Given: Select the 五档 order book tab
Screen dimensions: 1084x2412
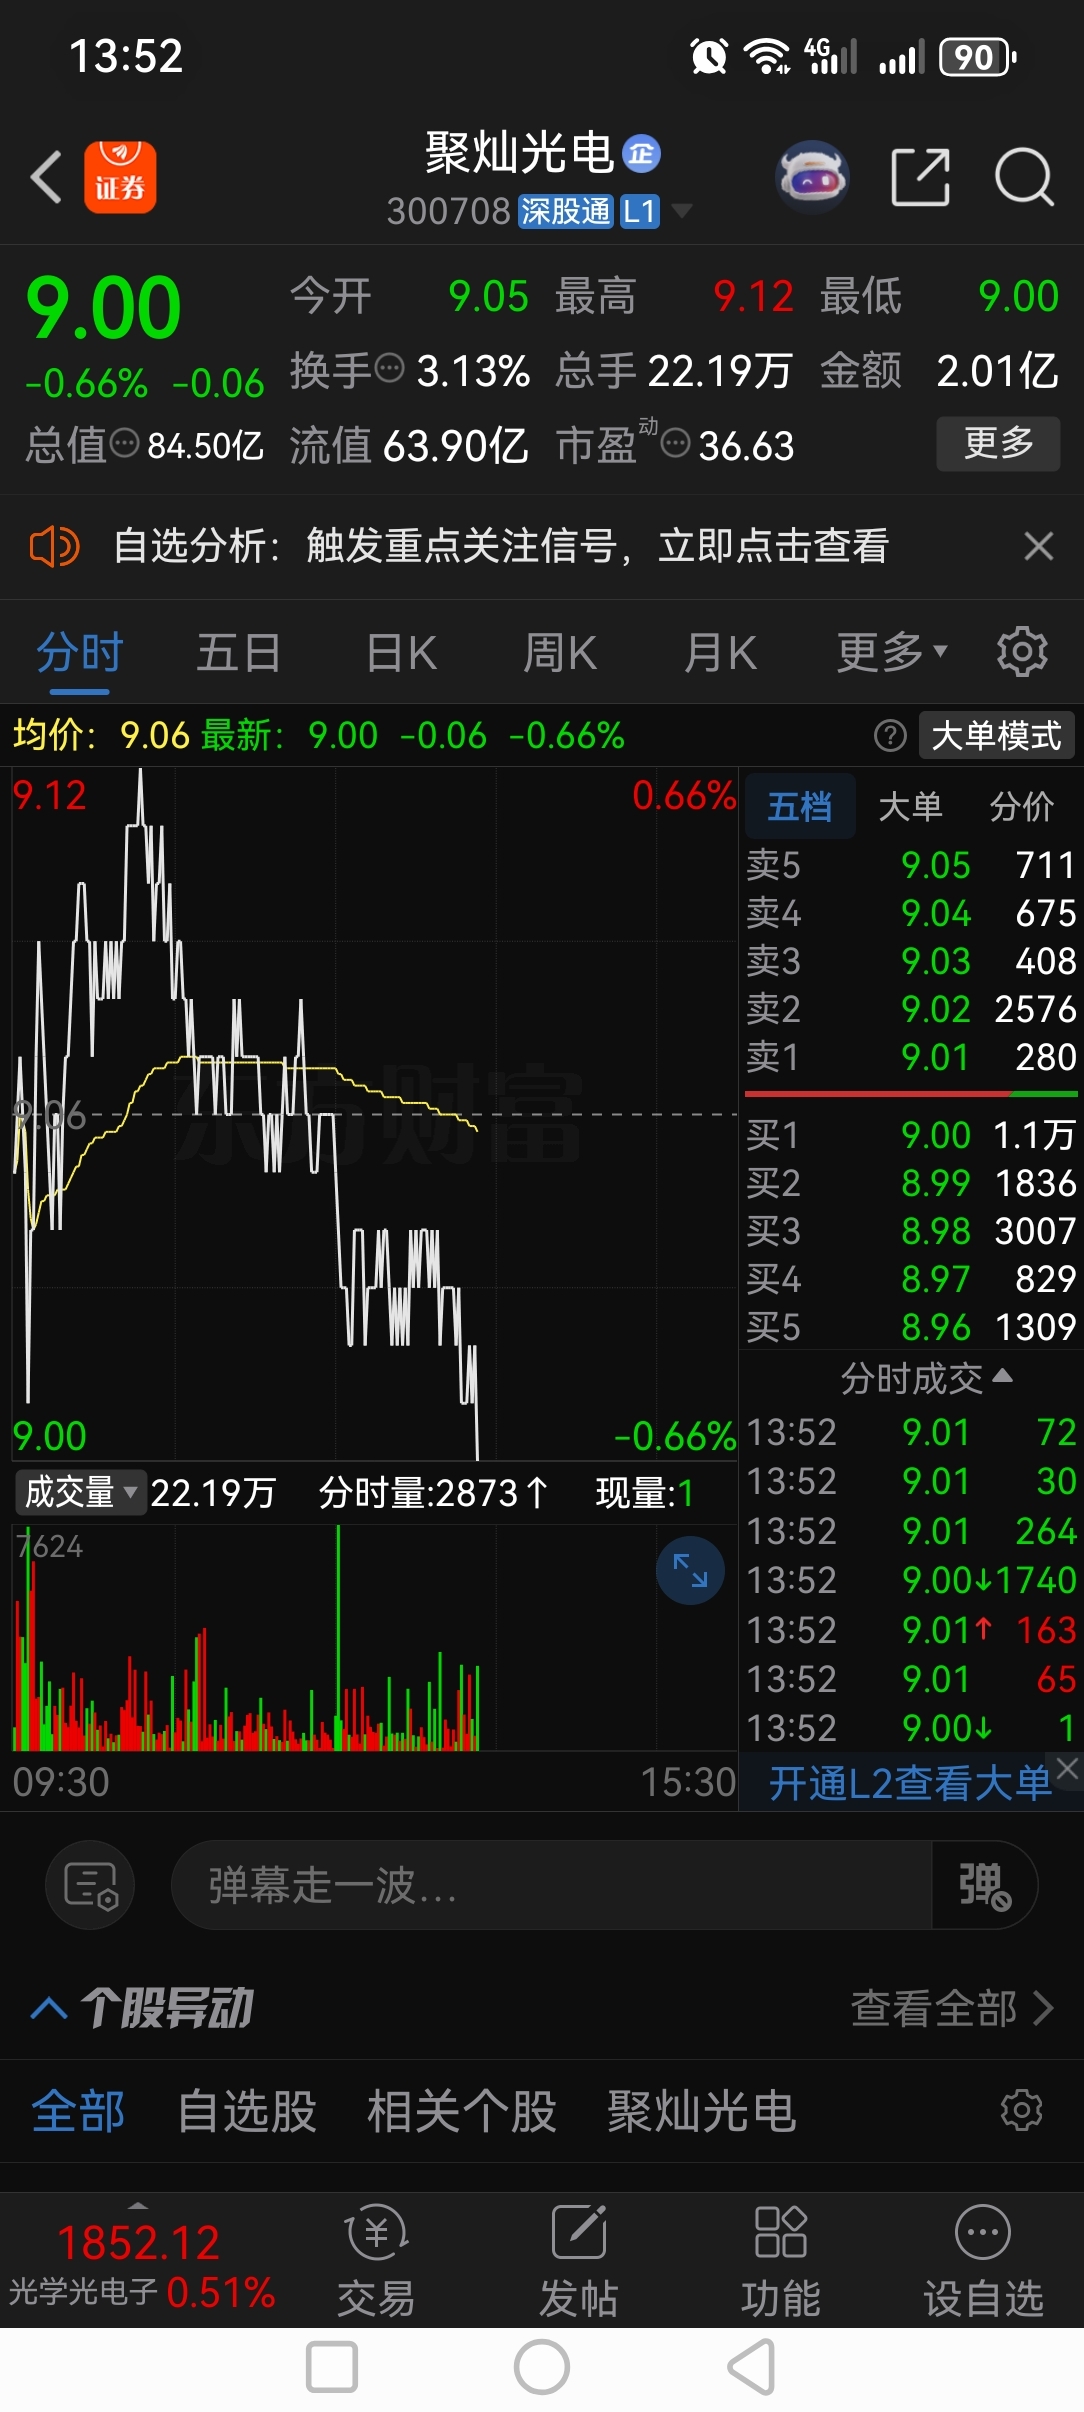Looking at the screenshot, I should pyautogui.click(x=799, y=806).
